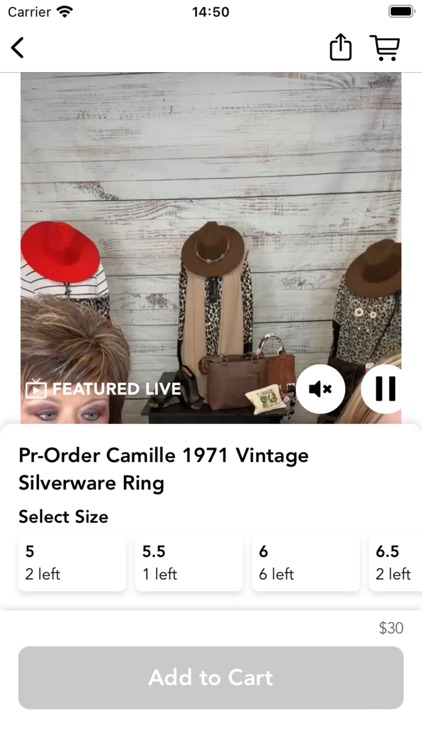This screenshot has height=750, width=422.
Task: Tap the Add to Cart button
Action: (x=211, y=678)
